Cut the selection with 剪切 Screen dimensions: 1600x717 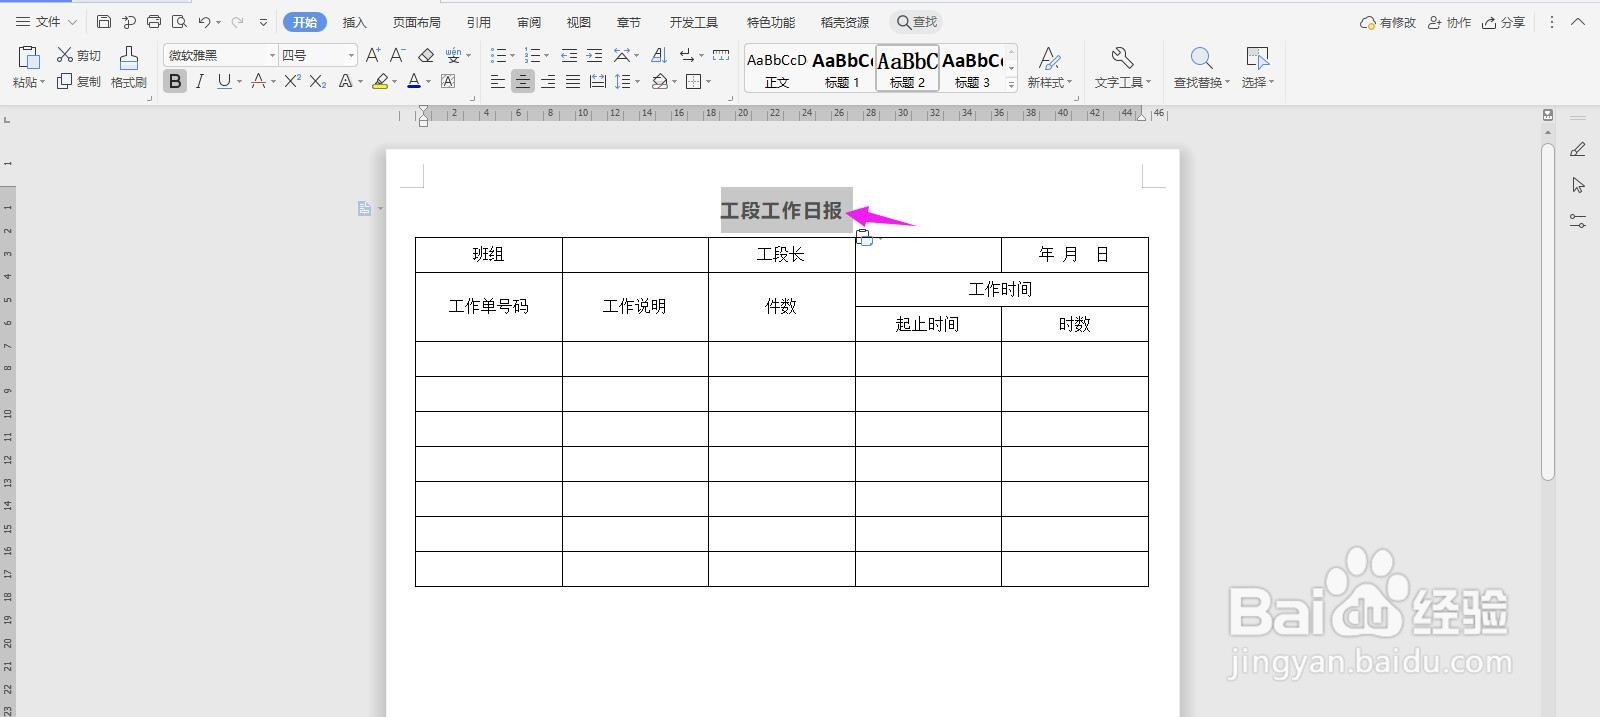pyautogui.click(x=78, y=55)
